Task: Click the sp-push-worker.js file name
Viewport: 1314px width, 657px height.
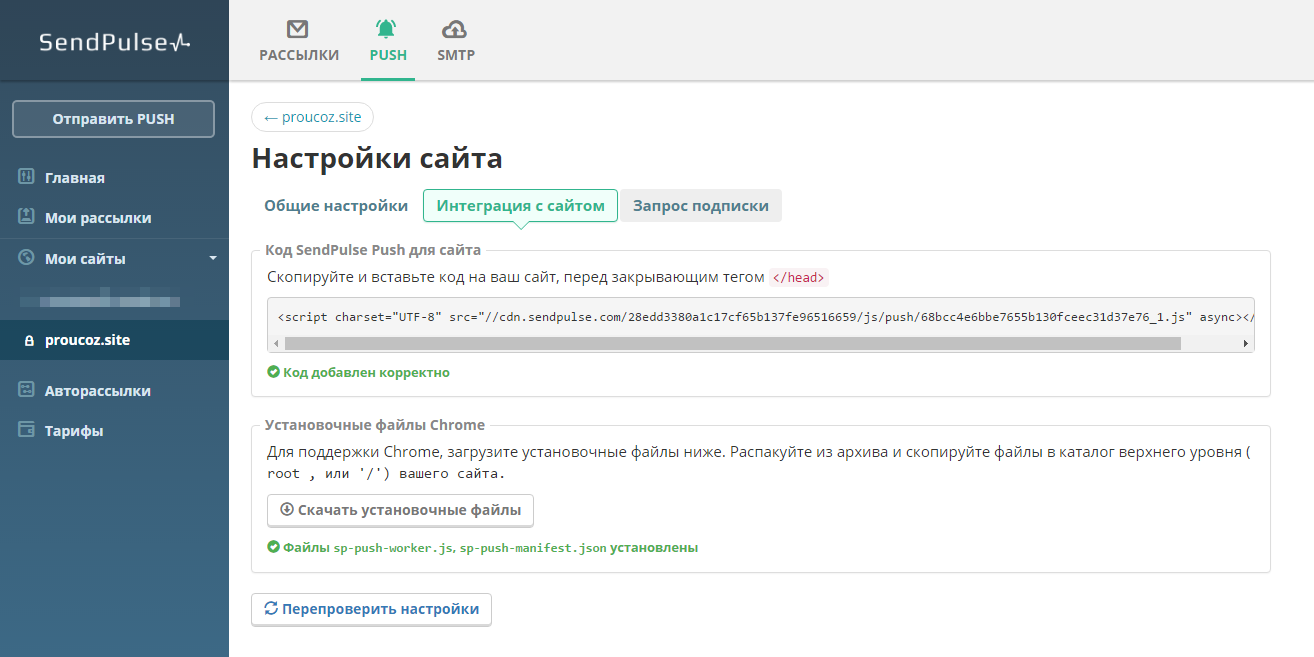Action: (x=394, y=548)
